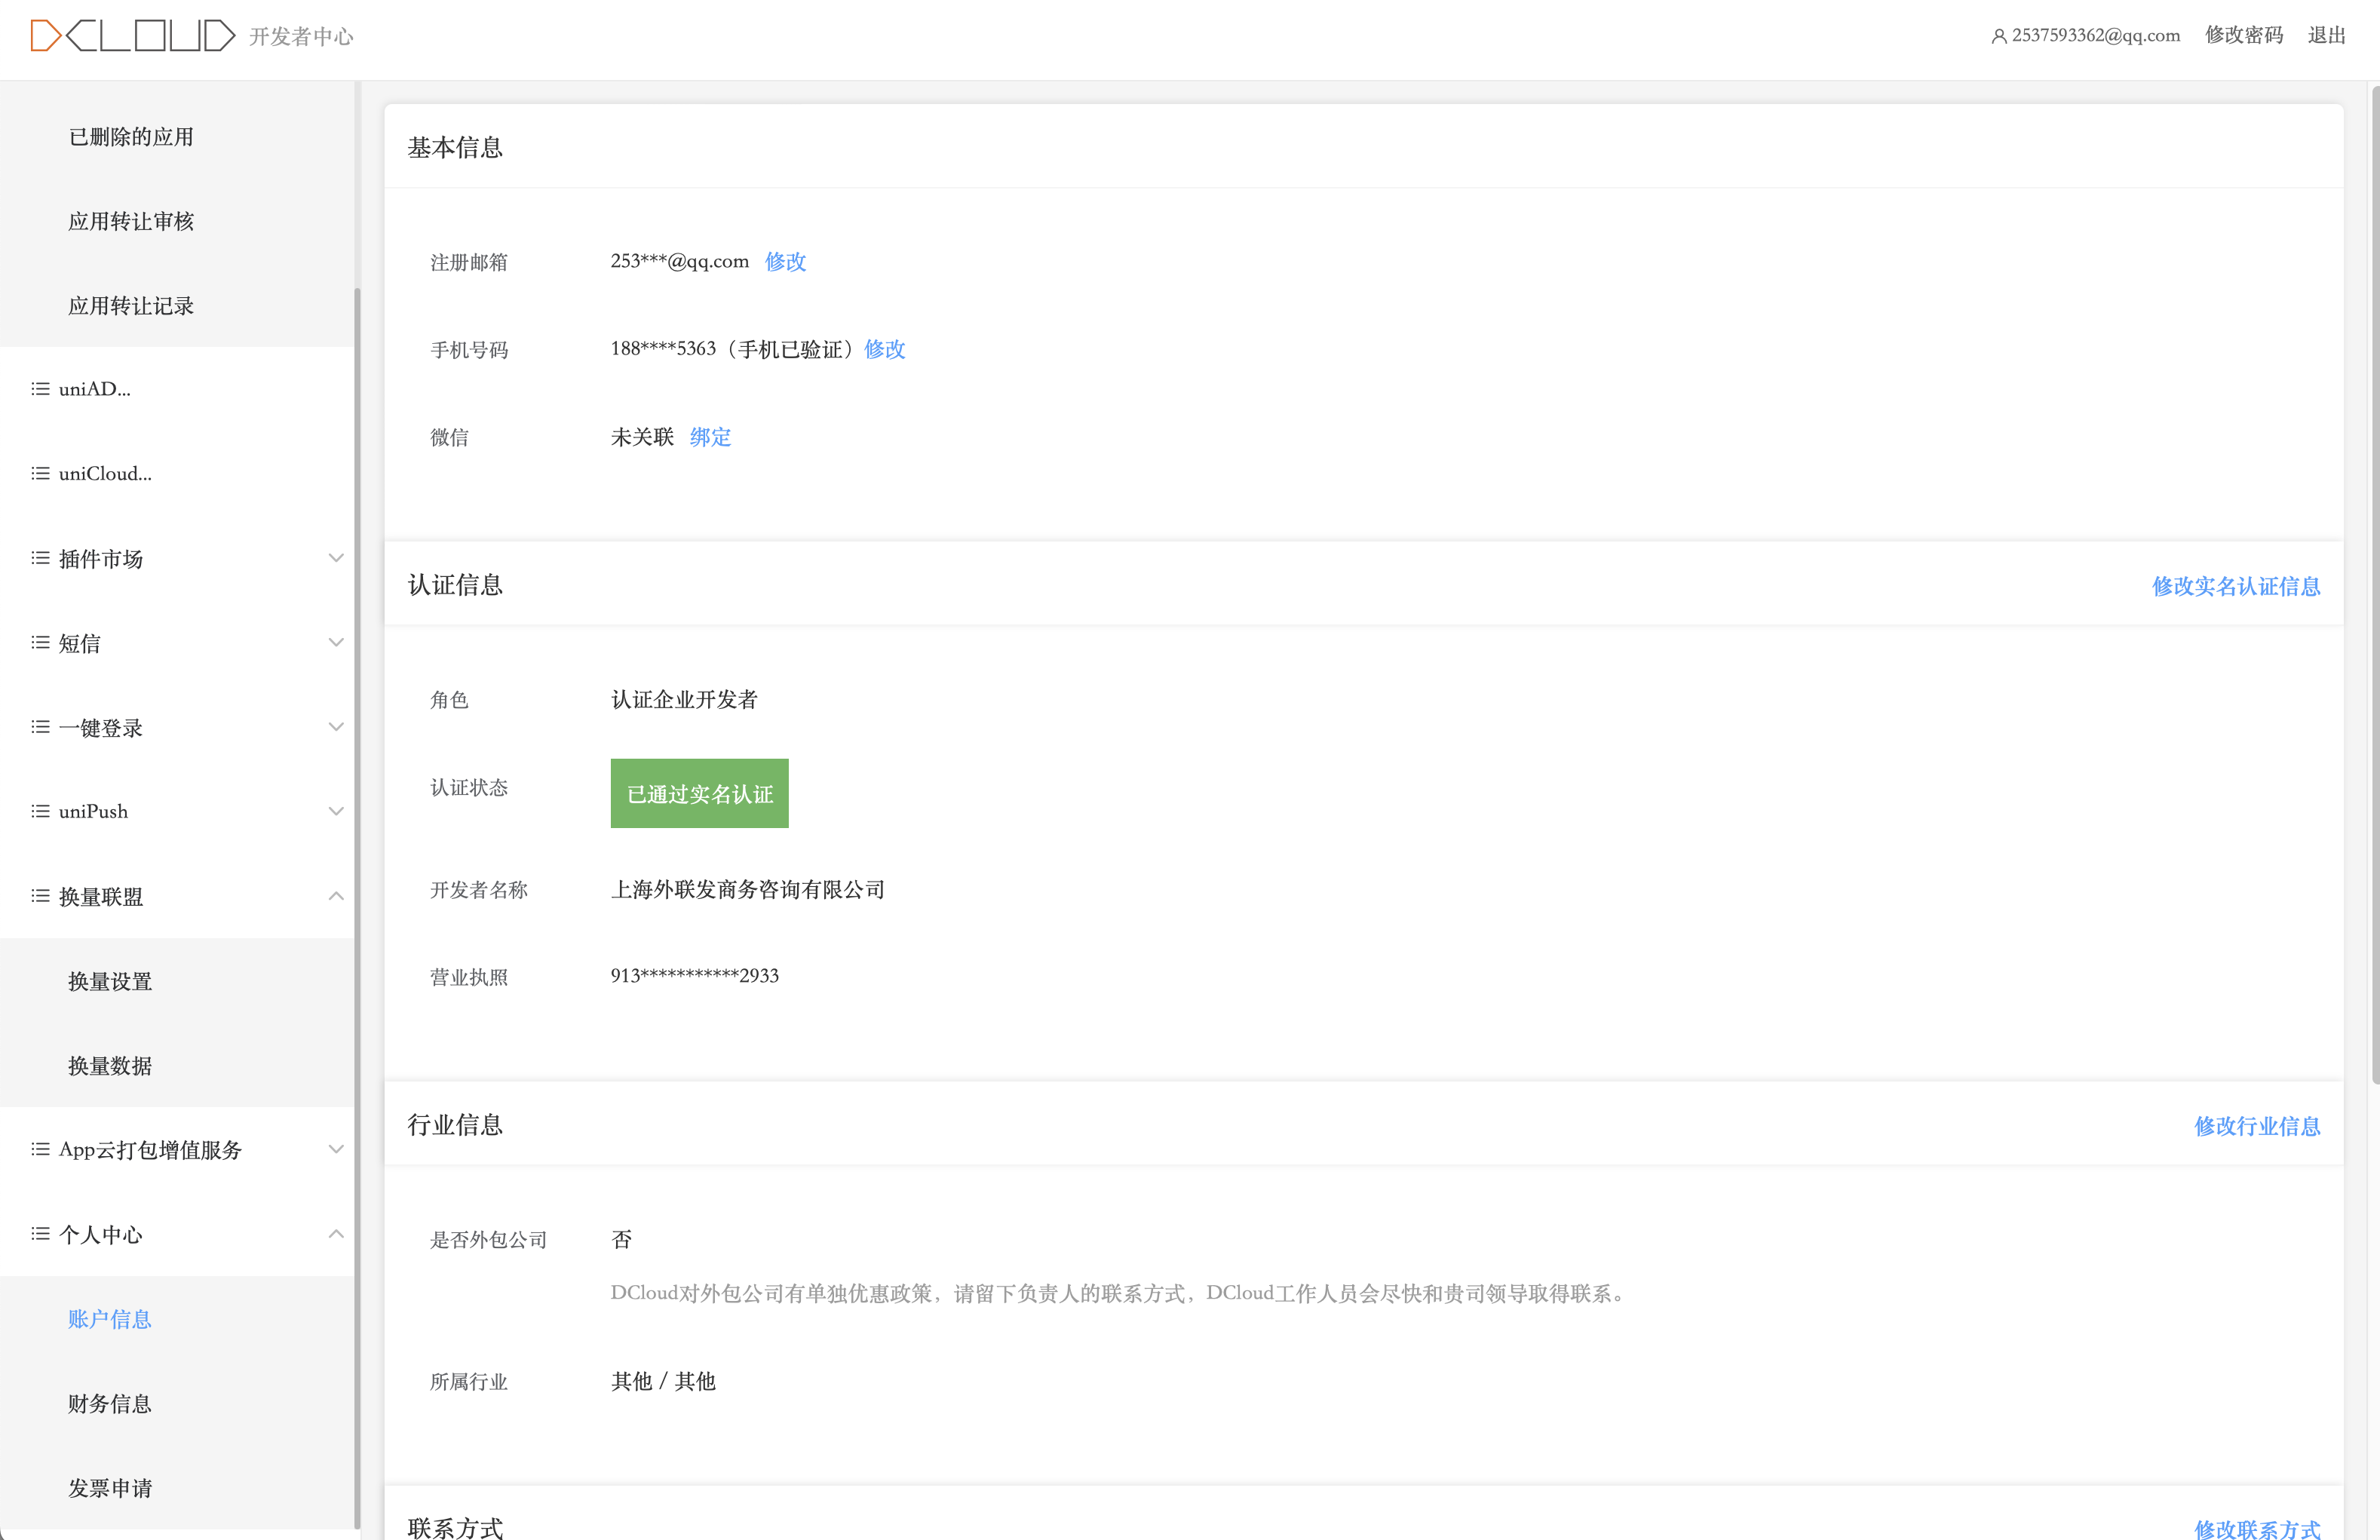
Task: Open 修改实名认证信息 link
Action: (x=2235, y=586)
